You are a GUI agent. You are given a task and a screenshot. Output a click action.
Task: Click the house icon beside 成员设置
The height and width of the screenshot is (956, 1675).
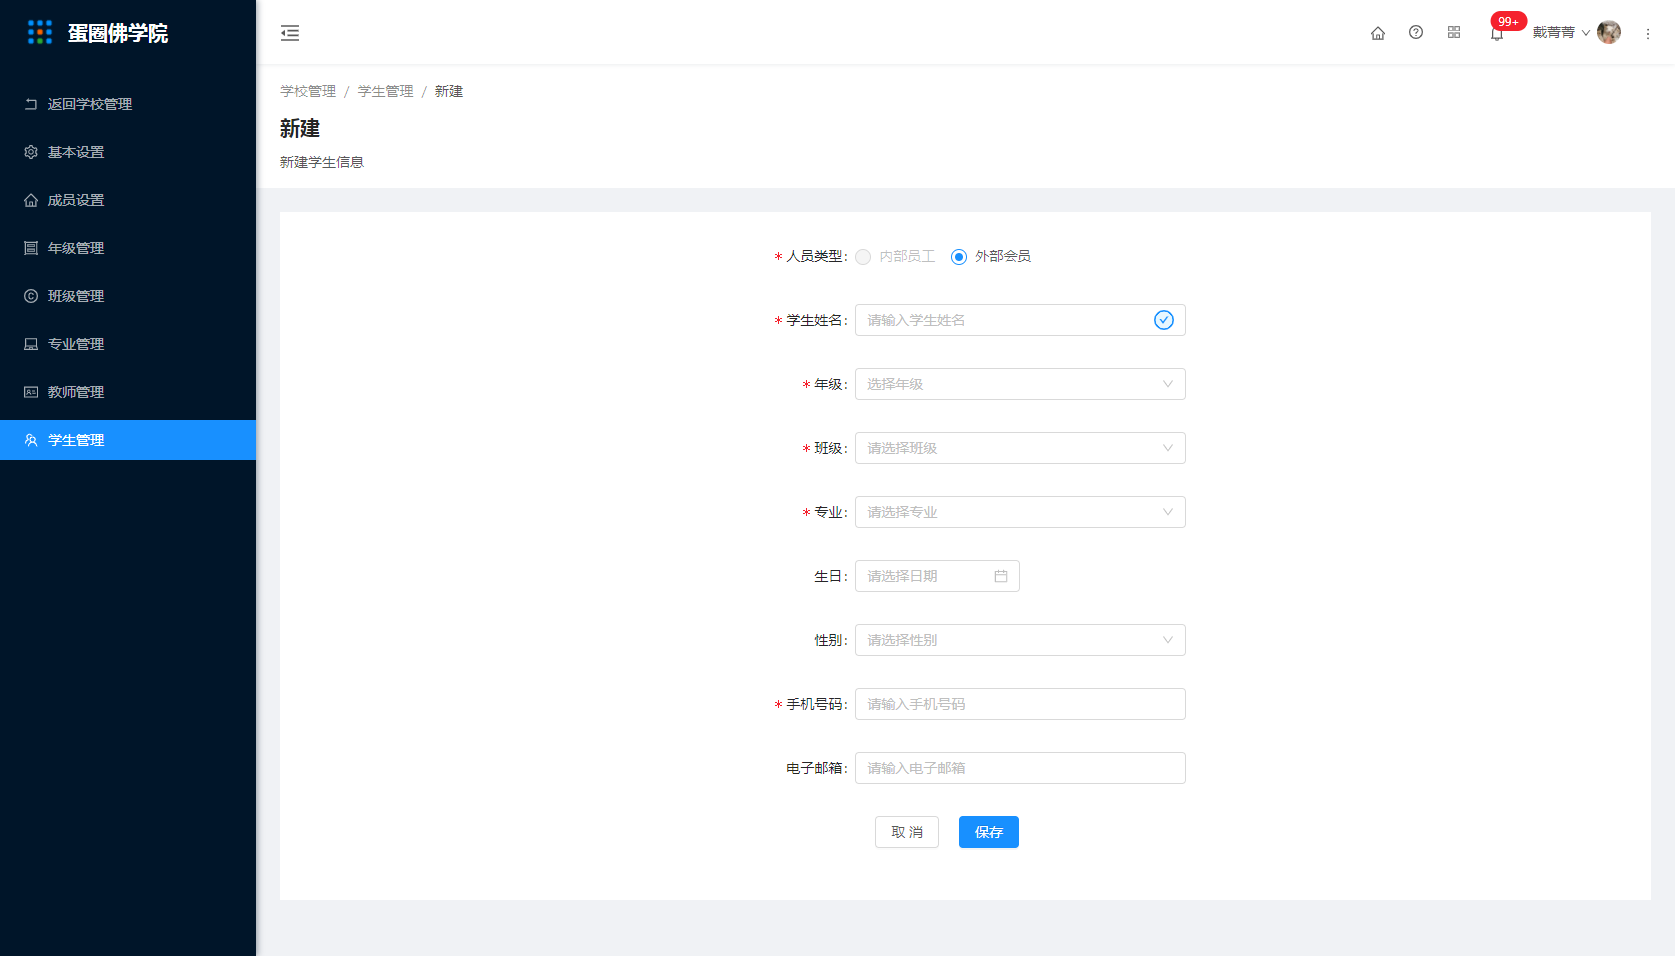31,200
